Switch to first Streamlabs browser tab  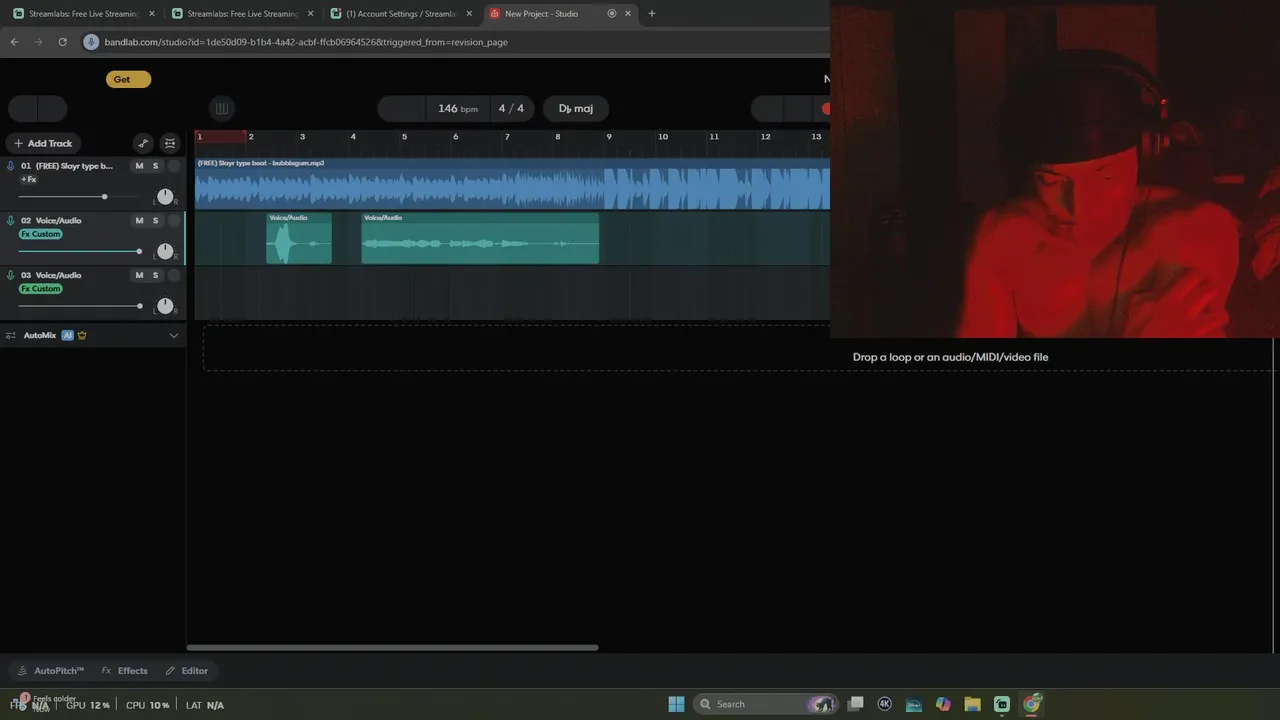(x=83, y=14)
